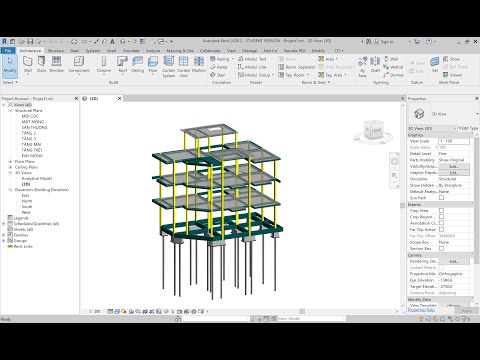The height and width of the screenshot is (360, 480).
Task: Select the Wall tool in ribbon
Action: [x=28, y=64]
